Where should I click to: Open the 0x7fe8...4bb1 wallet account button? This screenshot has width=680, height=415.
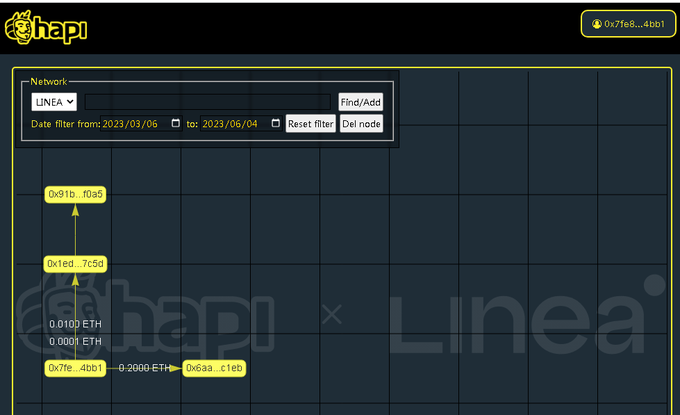click(x=628, y=24)
